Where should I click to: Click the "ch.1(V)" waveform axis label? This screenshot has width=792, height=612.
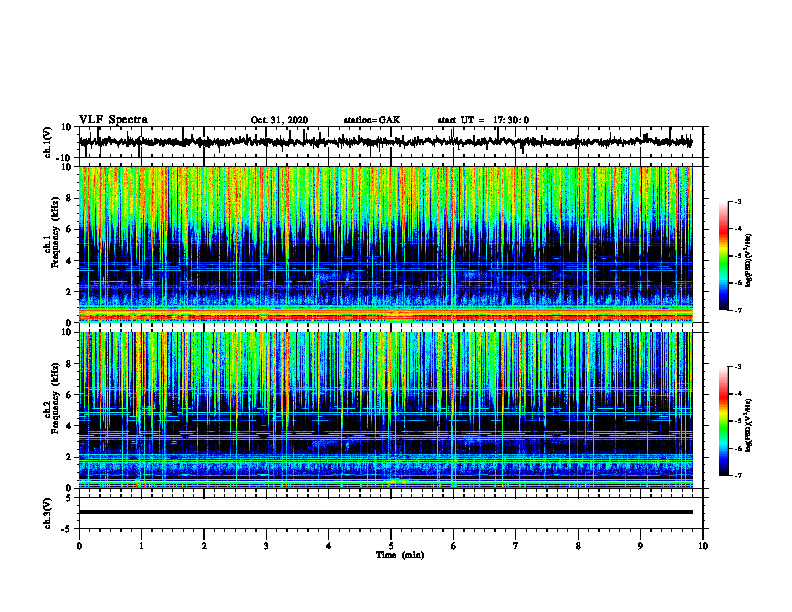coord(48,142)
